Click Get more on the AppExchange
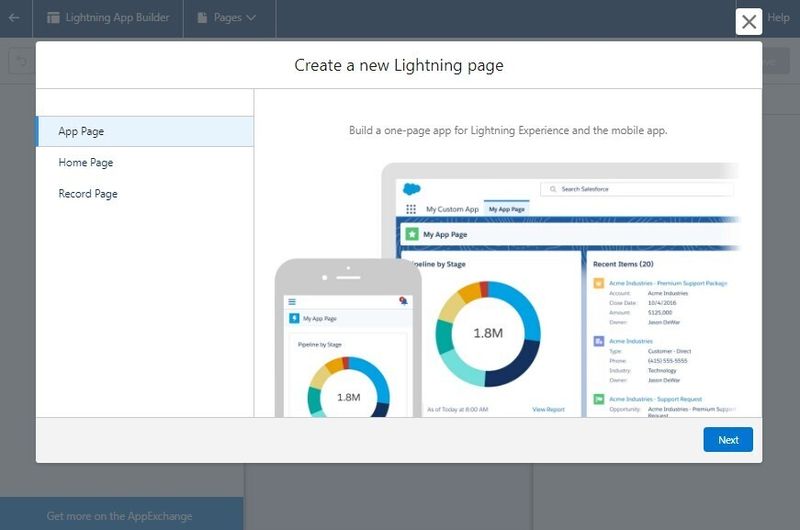 [119, 516]
